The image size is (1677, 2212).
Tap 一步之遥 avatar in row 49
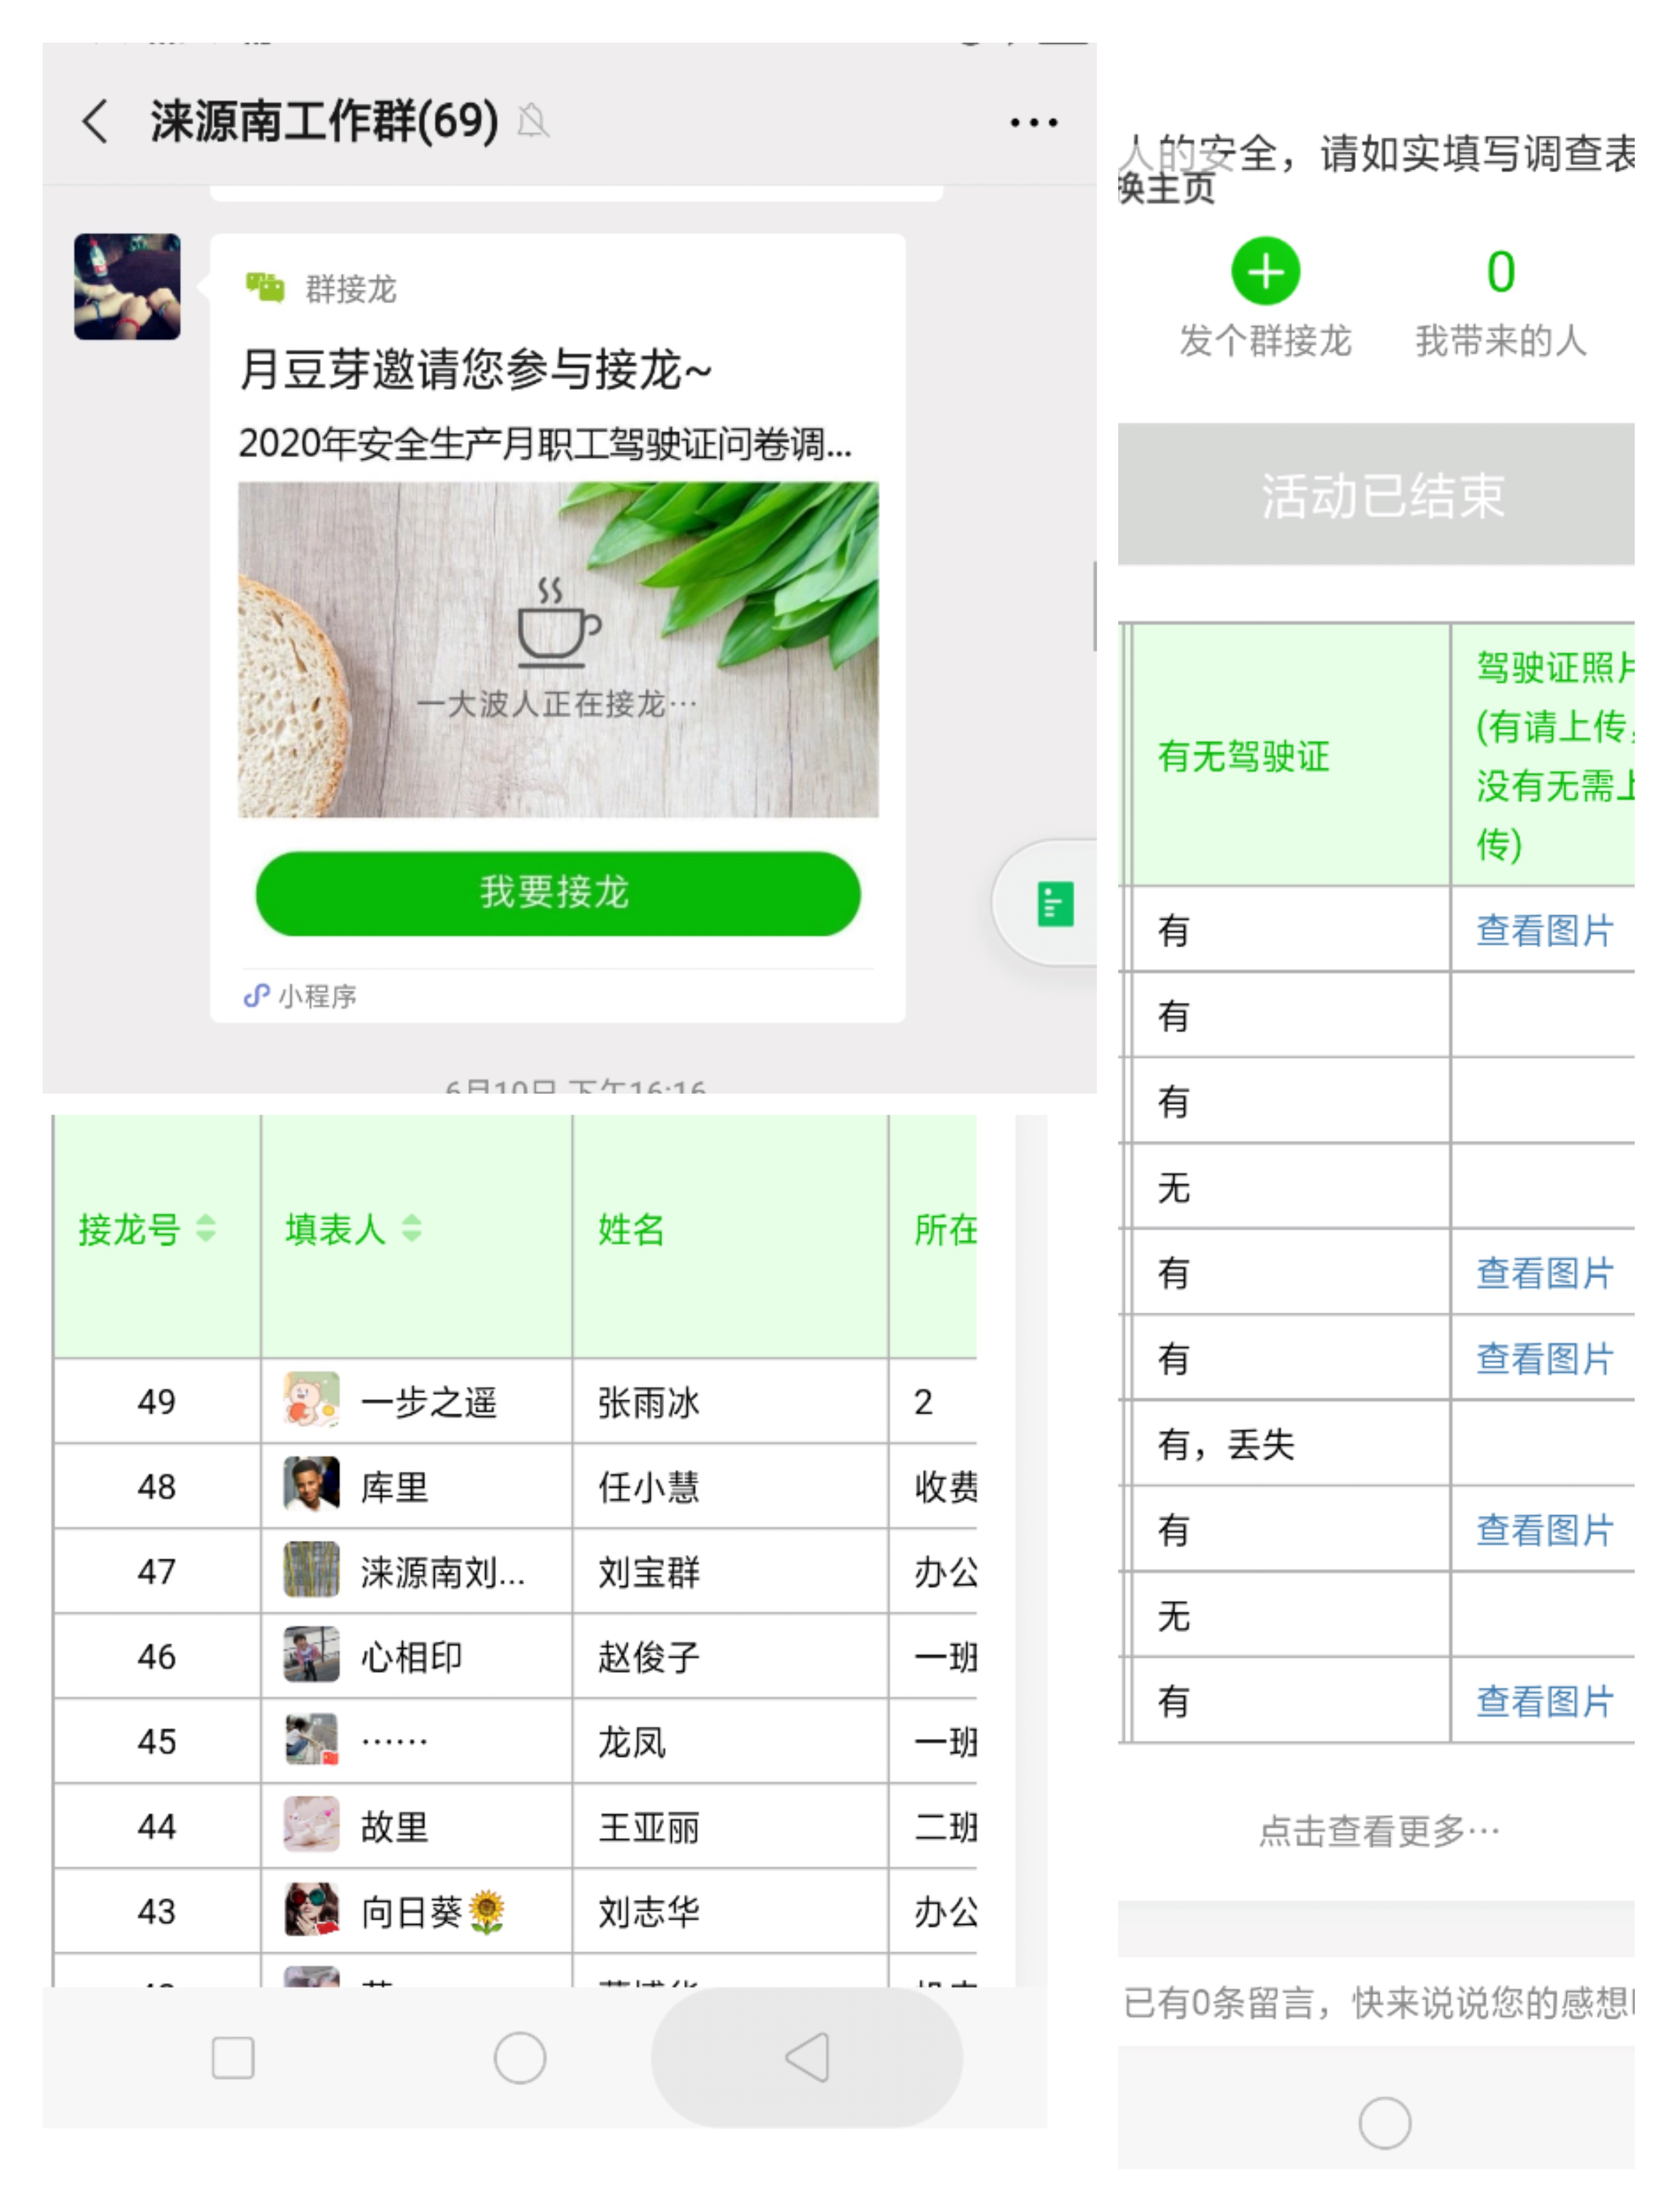(311, 1400)
